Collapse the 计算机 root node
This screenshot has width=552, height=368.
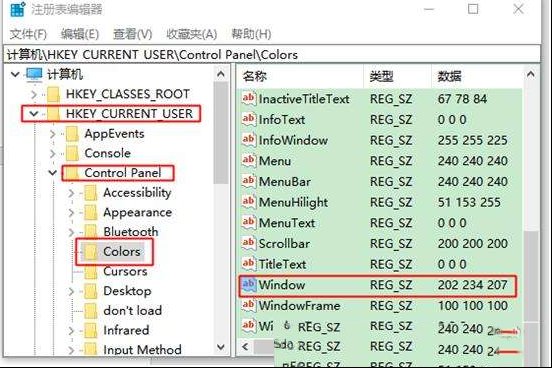(15, 74)
